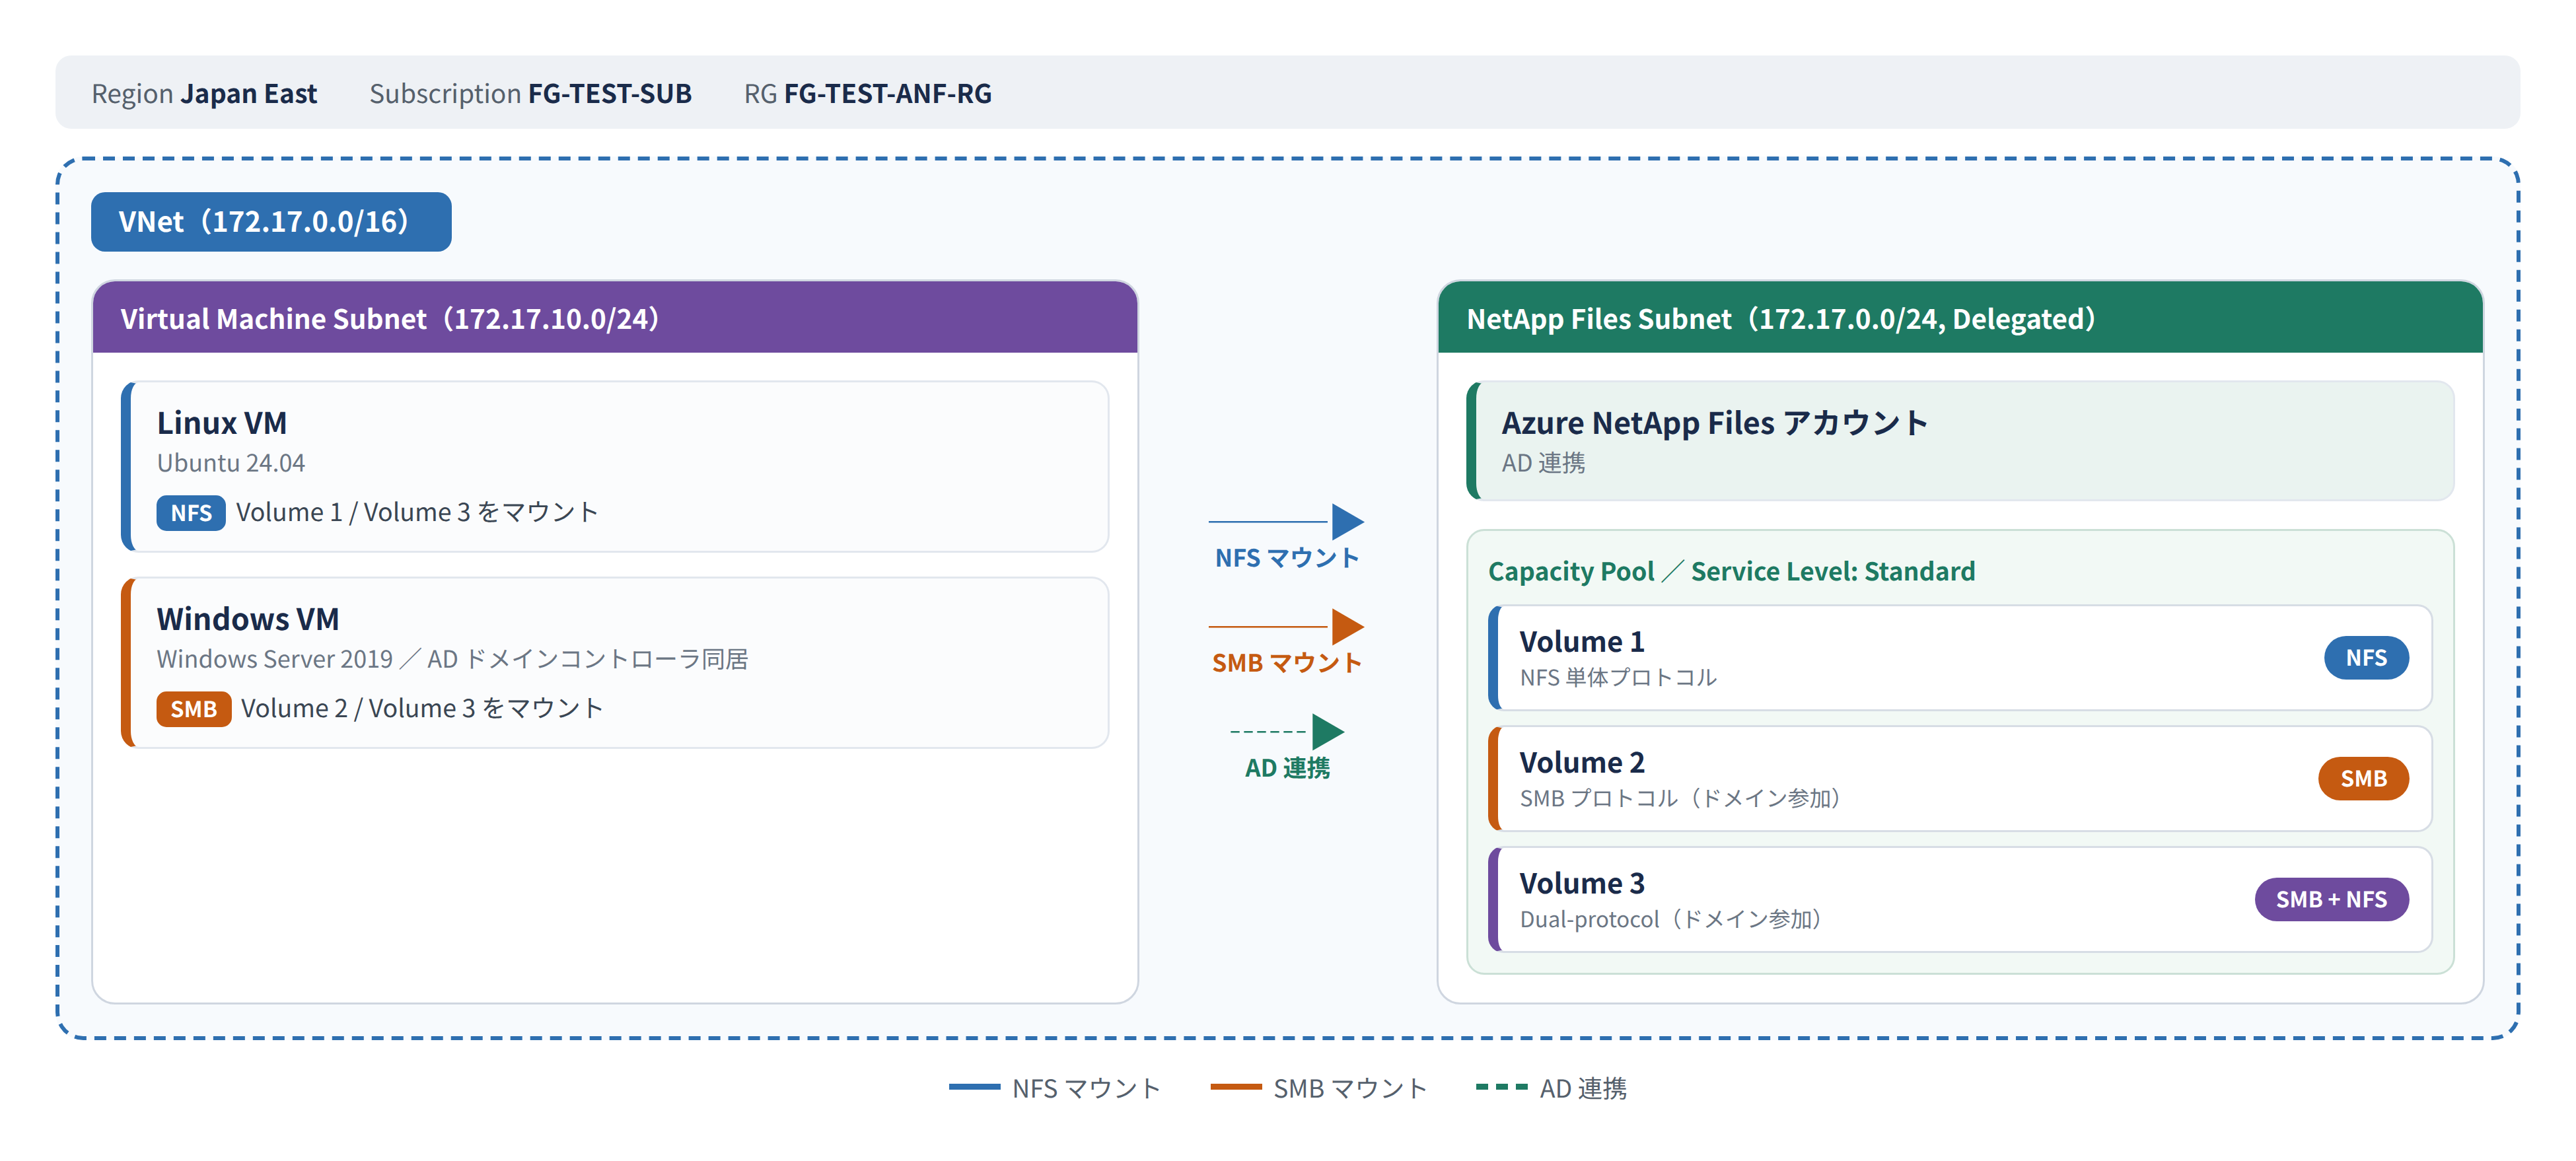The image size is (2576, 1161).
Task: Select the Virtual Machine Subnet header
Action: coord(615,318)
